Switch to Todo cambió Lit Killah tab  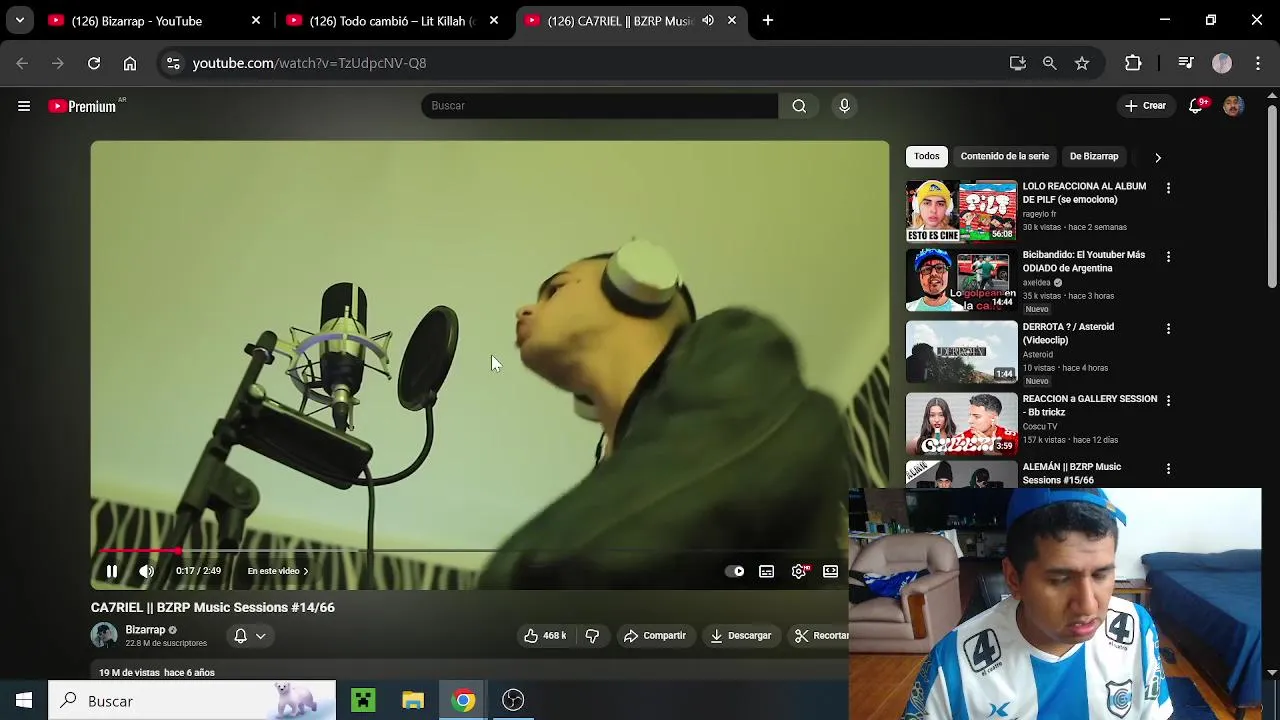coord(392,20)
